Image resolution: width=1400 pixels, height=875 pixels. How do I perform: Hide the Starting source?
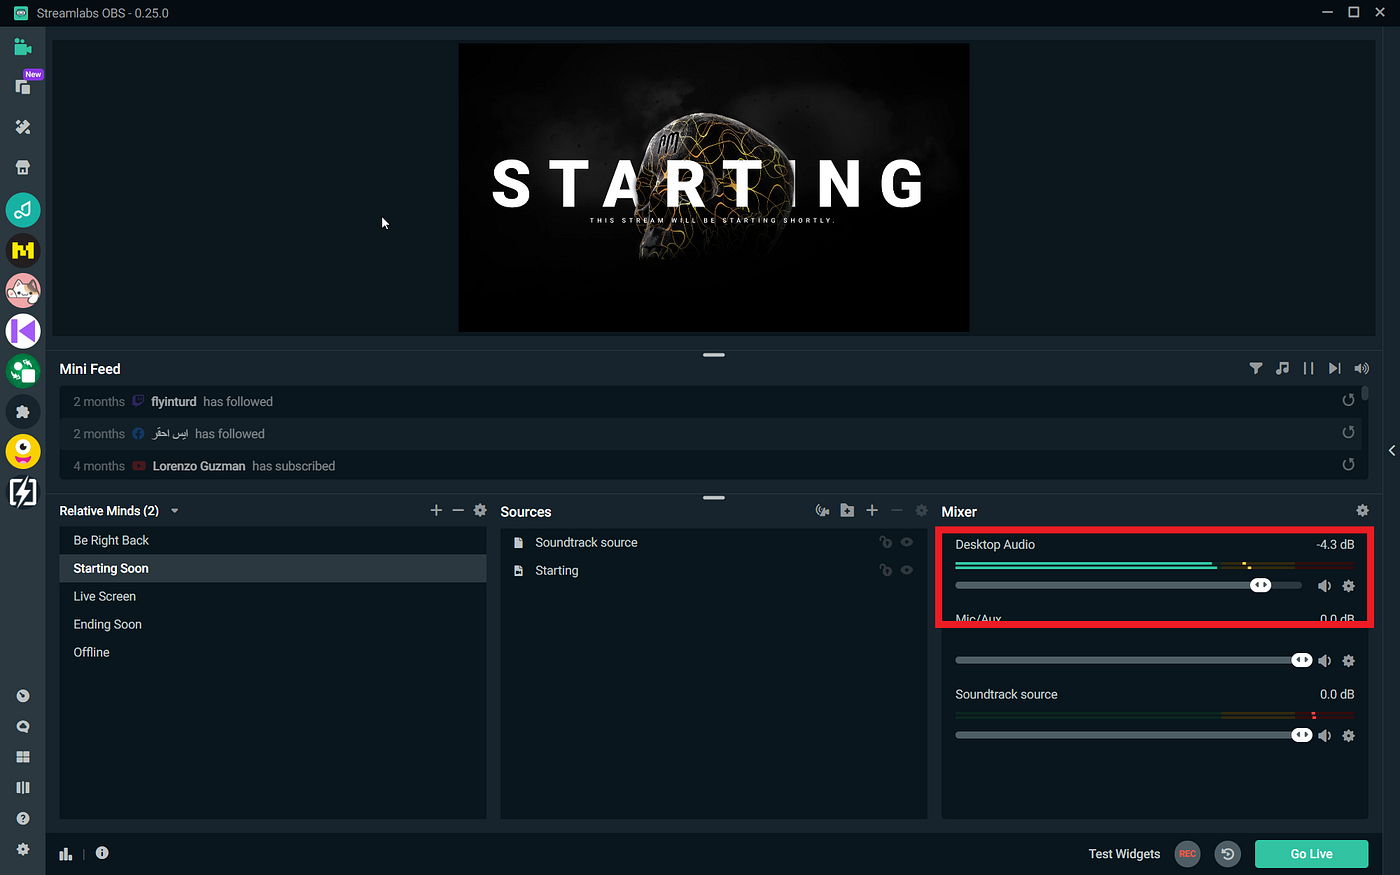pyautogui.click(x=907, y=570)
